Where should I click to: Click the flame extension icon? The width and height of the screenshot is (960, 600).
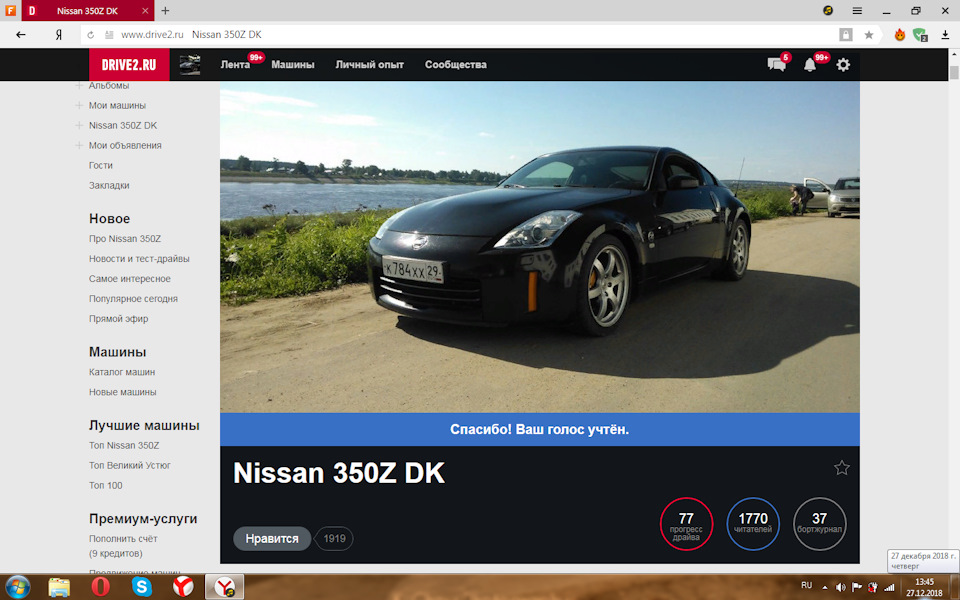(x=899, y=35)
